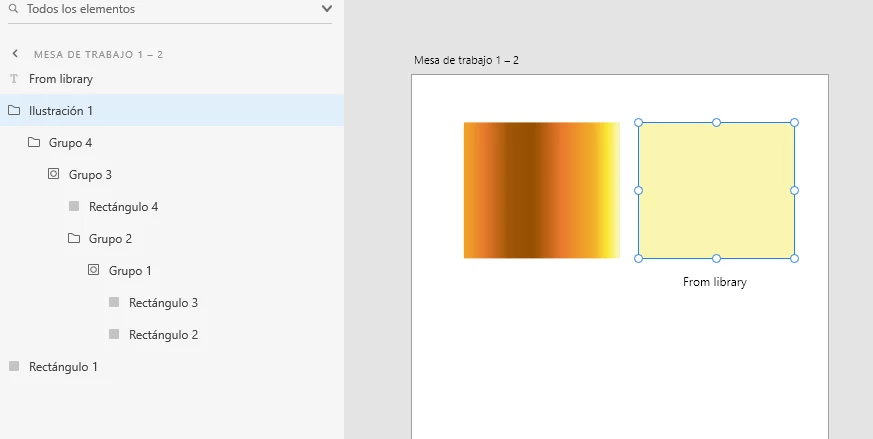Click the artboard title Mesa de trabajo 1 – 2
The width and height of the screenshot is (873, 439).
point(466,60)
